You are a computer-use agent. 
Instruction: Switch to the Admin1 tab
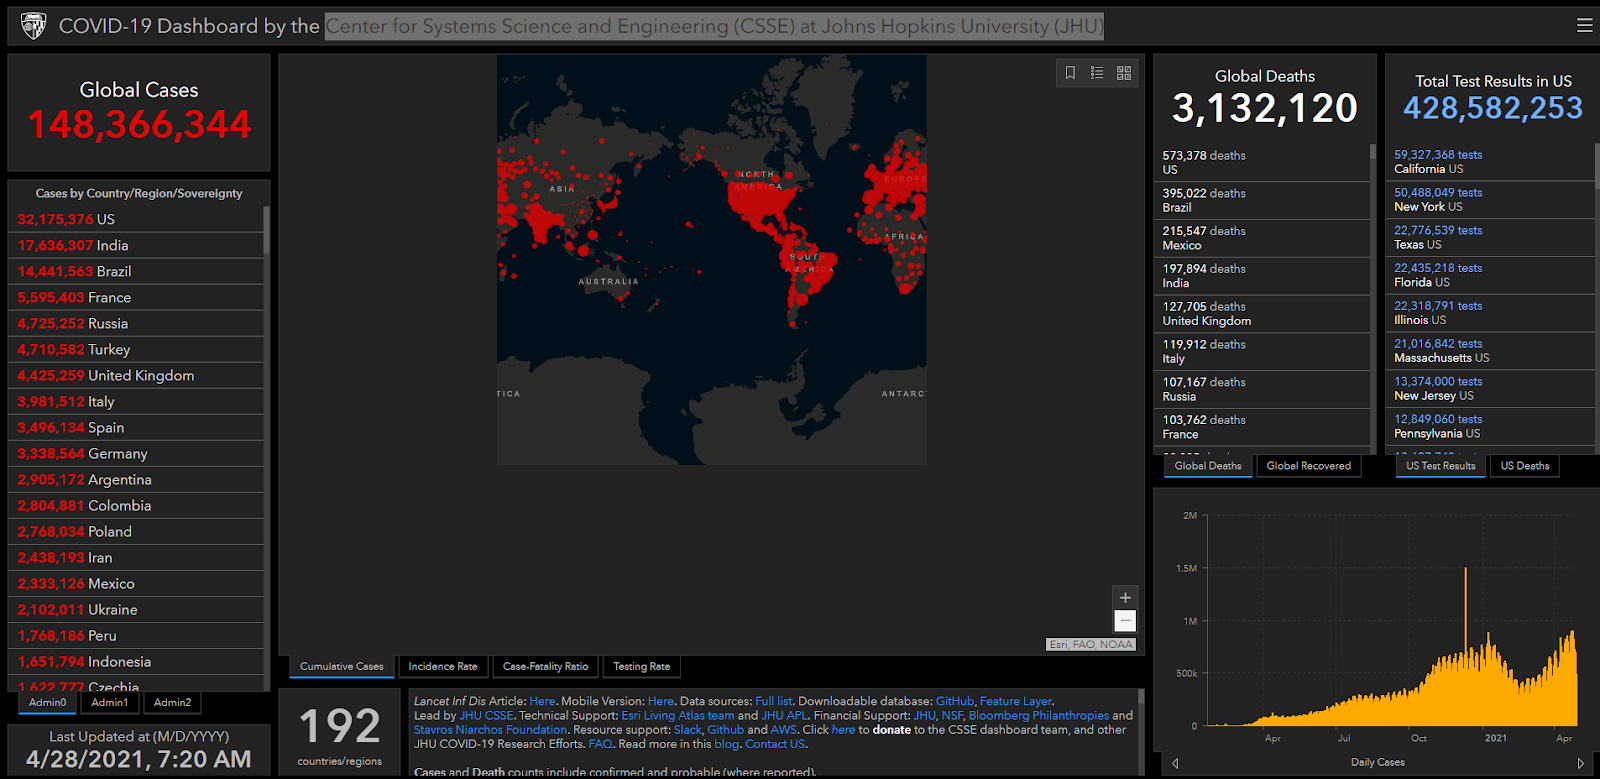click(x=110, y=703)
